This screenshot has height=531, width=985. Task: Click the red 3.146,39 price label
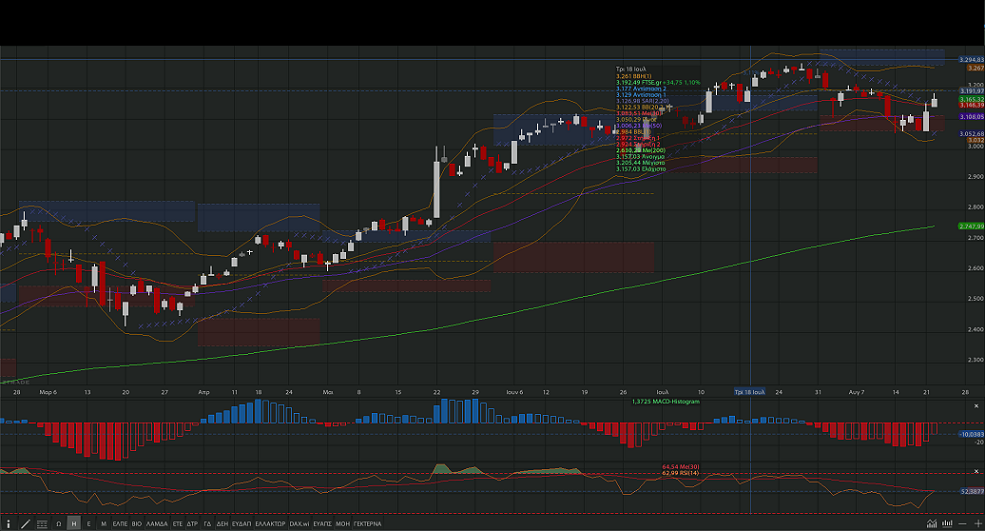[x=971, y=106]
